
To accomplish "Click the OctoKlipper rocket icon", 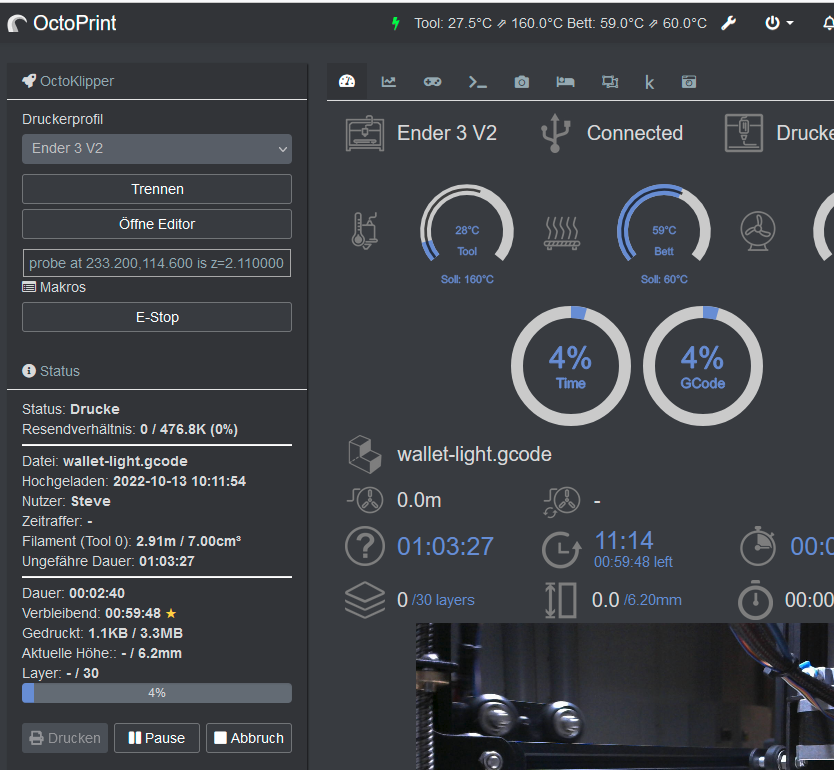I will pos(29,81).
